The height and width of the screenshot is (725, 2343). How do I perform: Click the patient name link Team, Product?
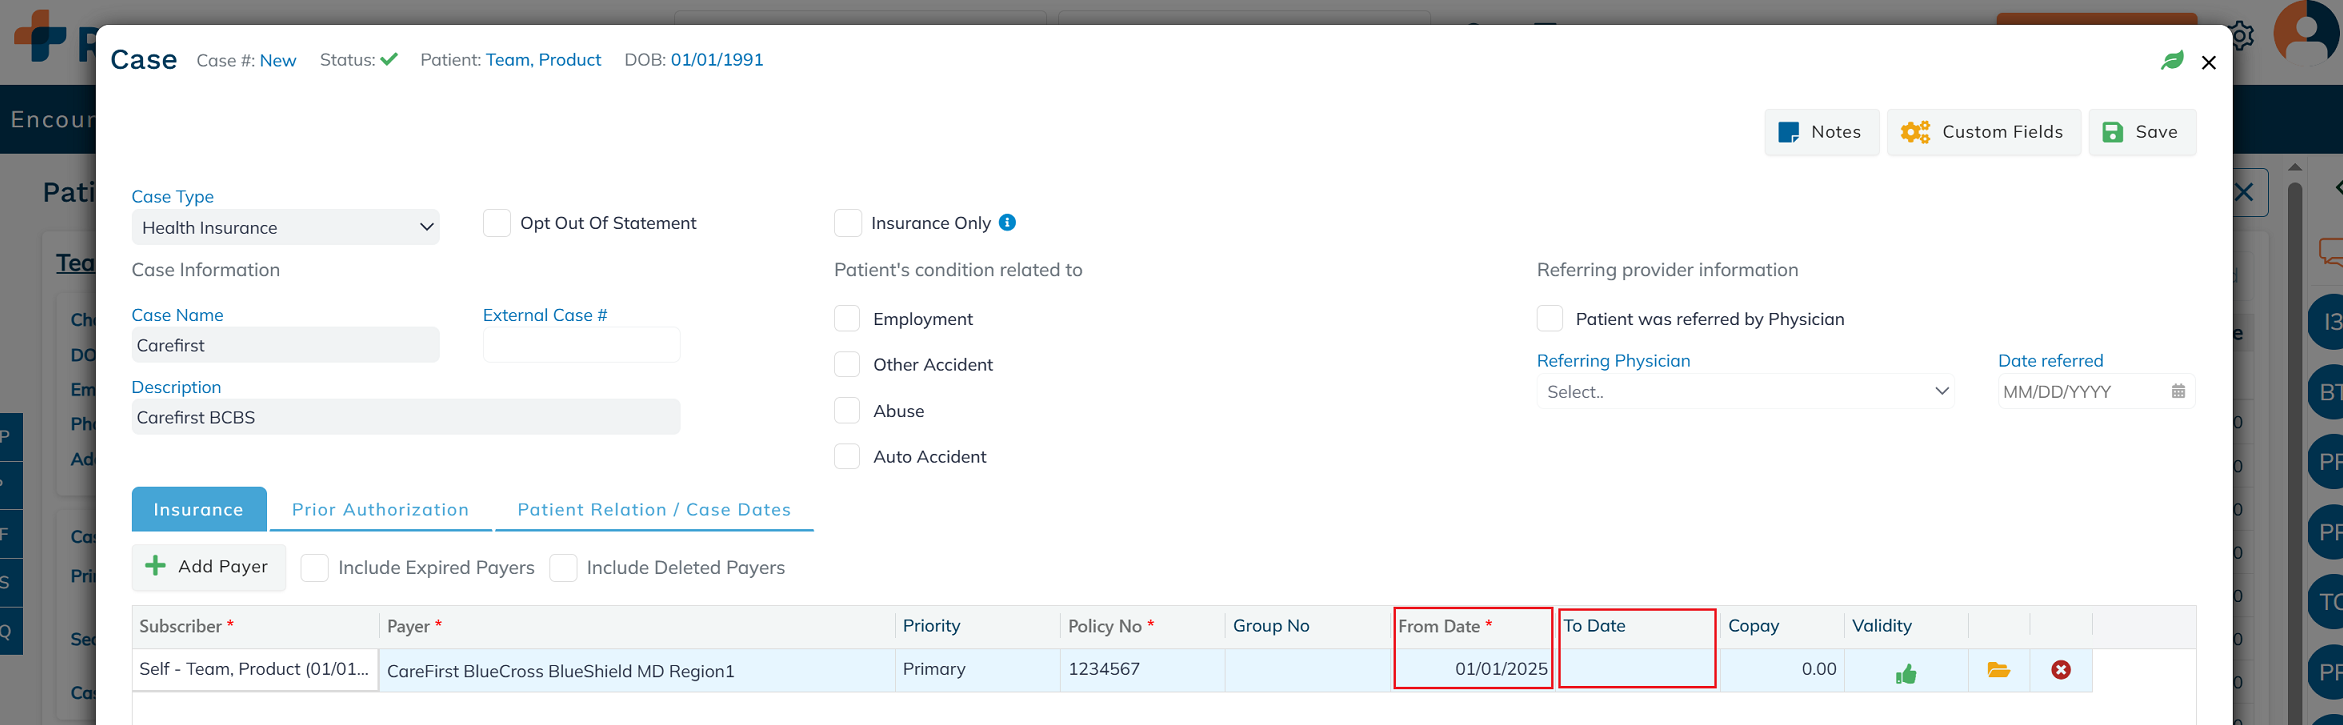coord(543,60)
